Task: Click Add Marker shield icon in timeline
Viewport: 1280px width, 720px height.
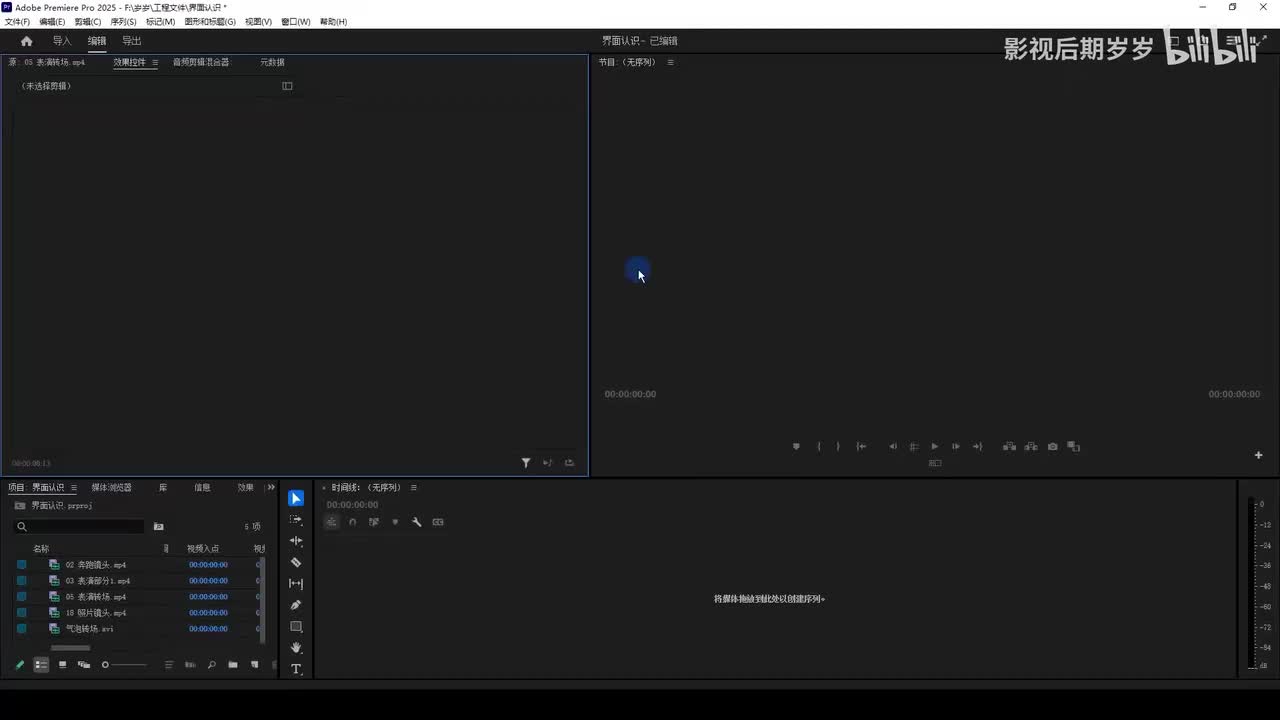Action: [x=395, y=522]
